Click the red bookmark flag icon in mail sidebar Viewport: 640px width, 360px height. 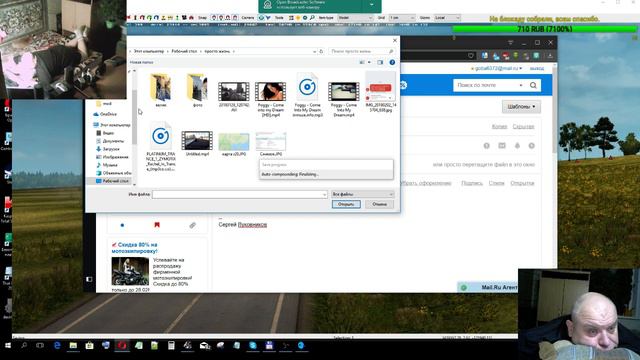[x=157, y=225]
